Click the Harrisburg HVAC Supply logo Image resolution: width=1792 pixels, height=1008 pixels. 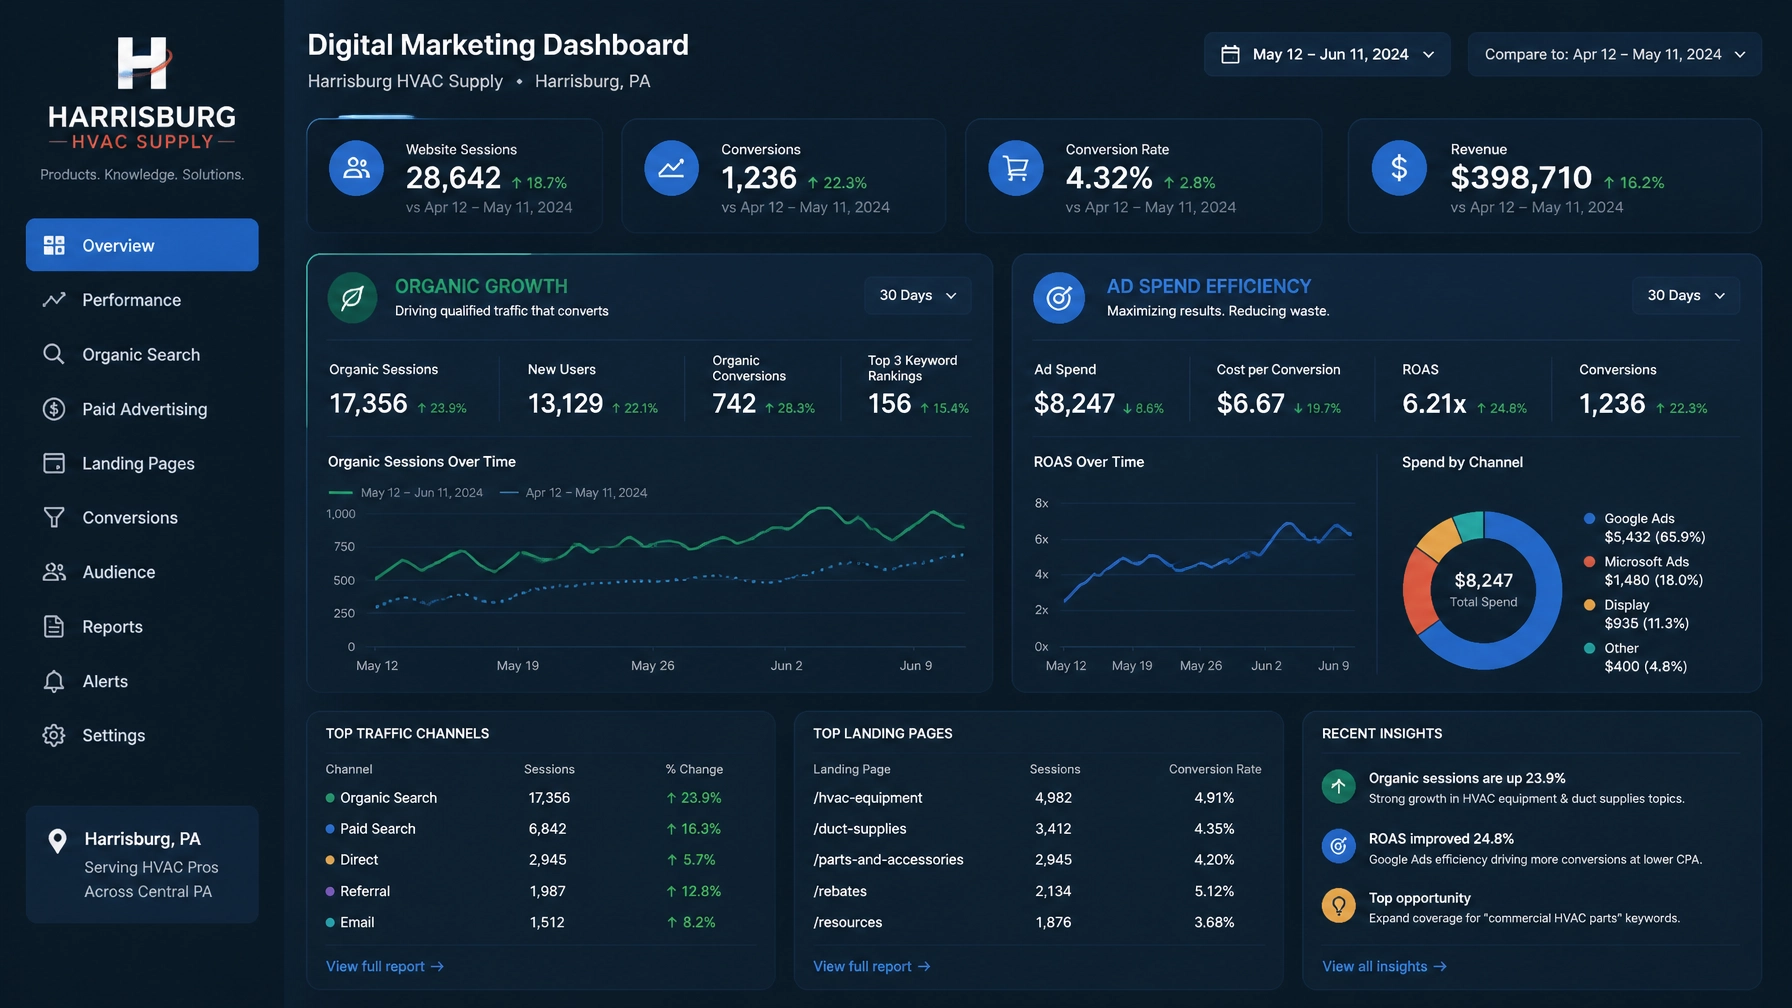(142, 94)
